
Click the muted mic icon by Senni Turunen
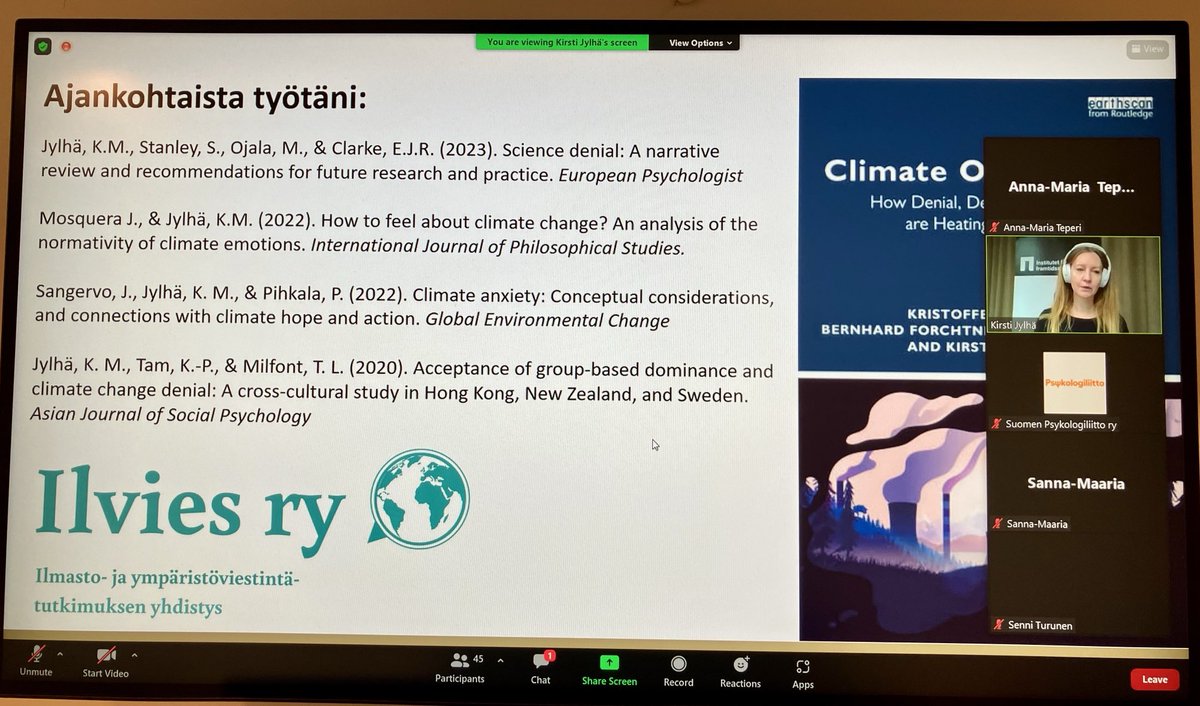(x=999, y=625)
